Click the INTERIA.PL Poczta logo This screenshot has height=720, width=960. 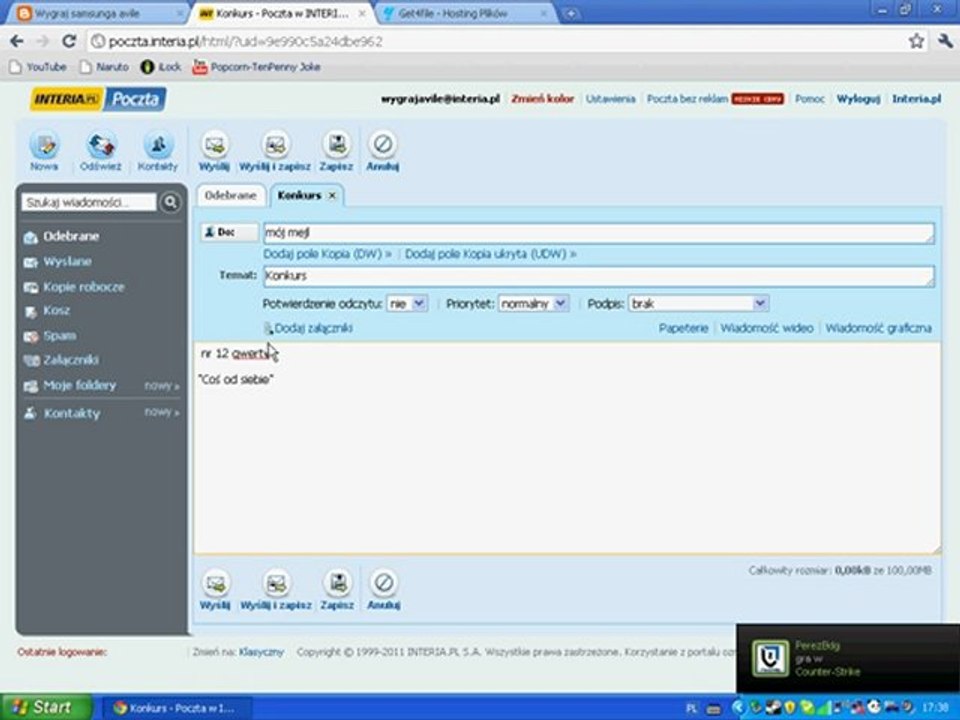pos(98,99)
